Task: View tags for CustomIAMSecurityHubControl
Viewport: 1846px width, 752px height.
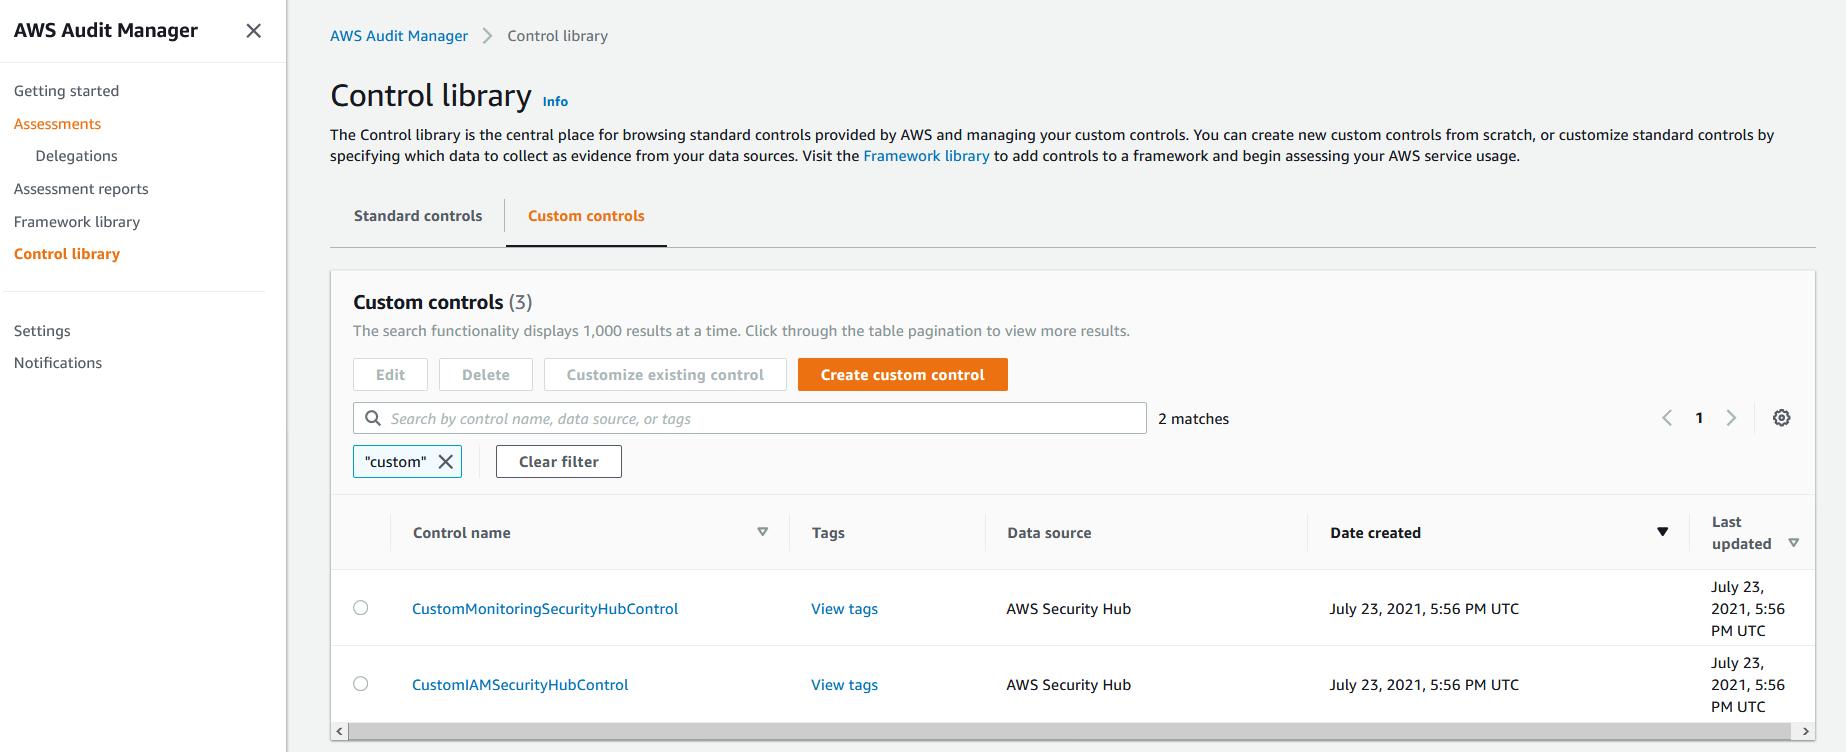Action: tap(844, 685)
